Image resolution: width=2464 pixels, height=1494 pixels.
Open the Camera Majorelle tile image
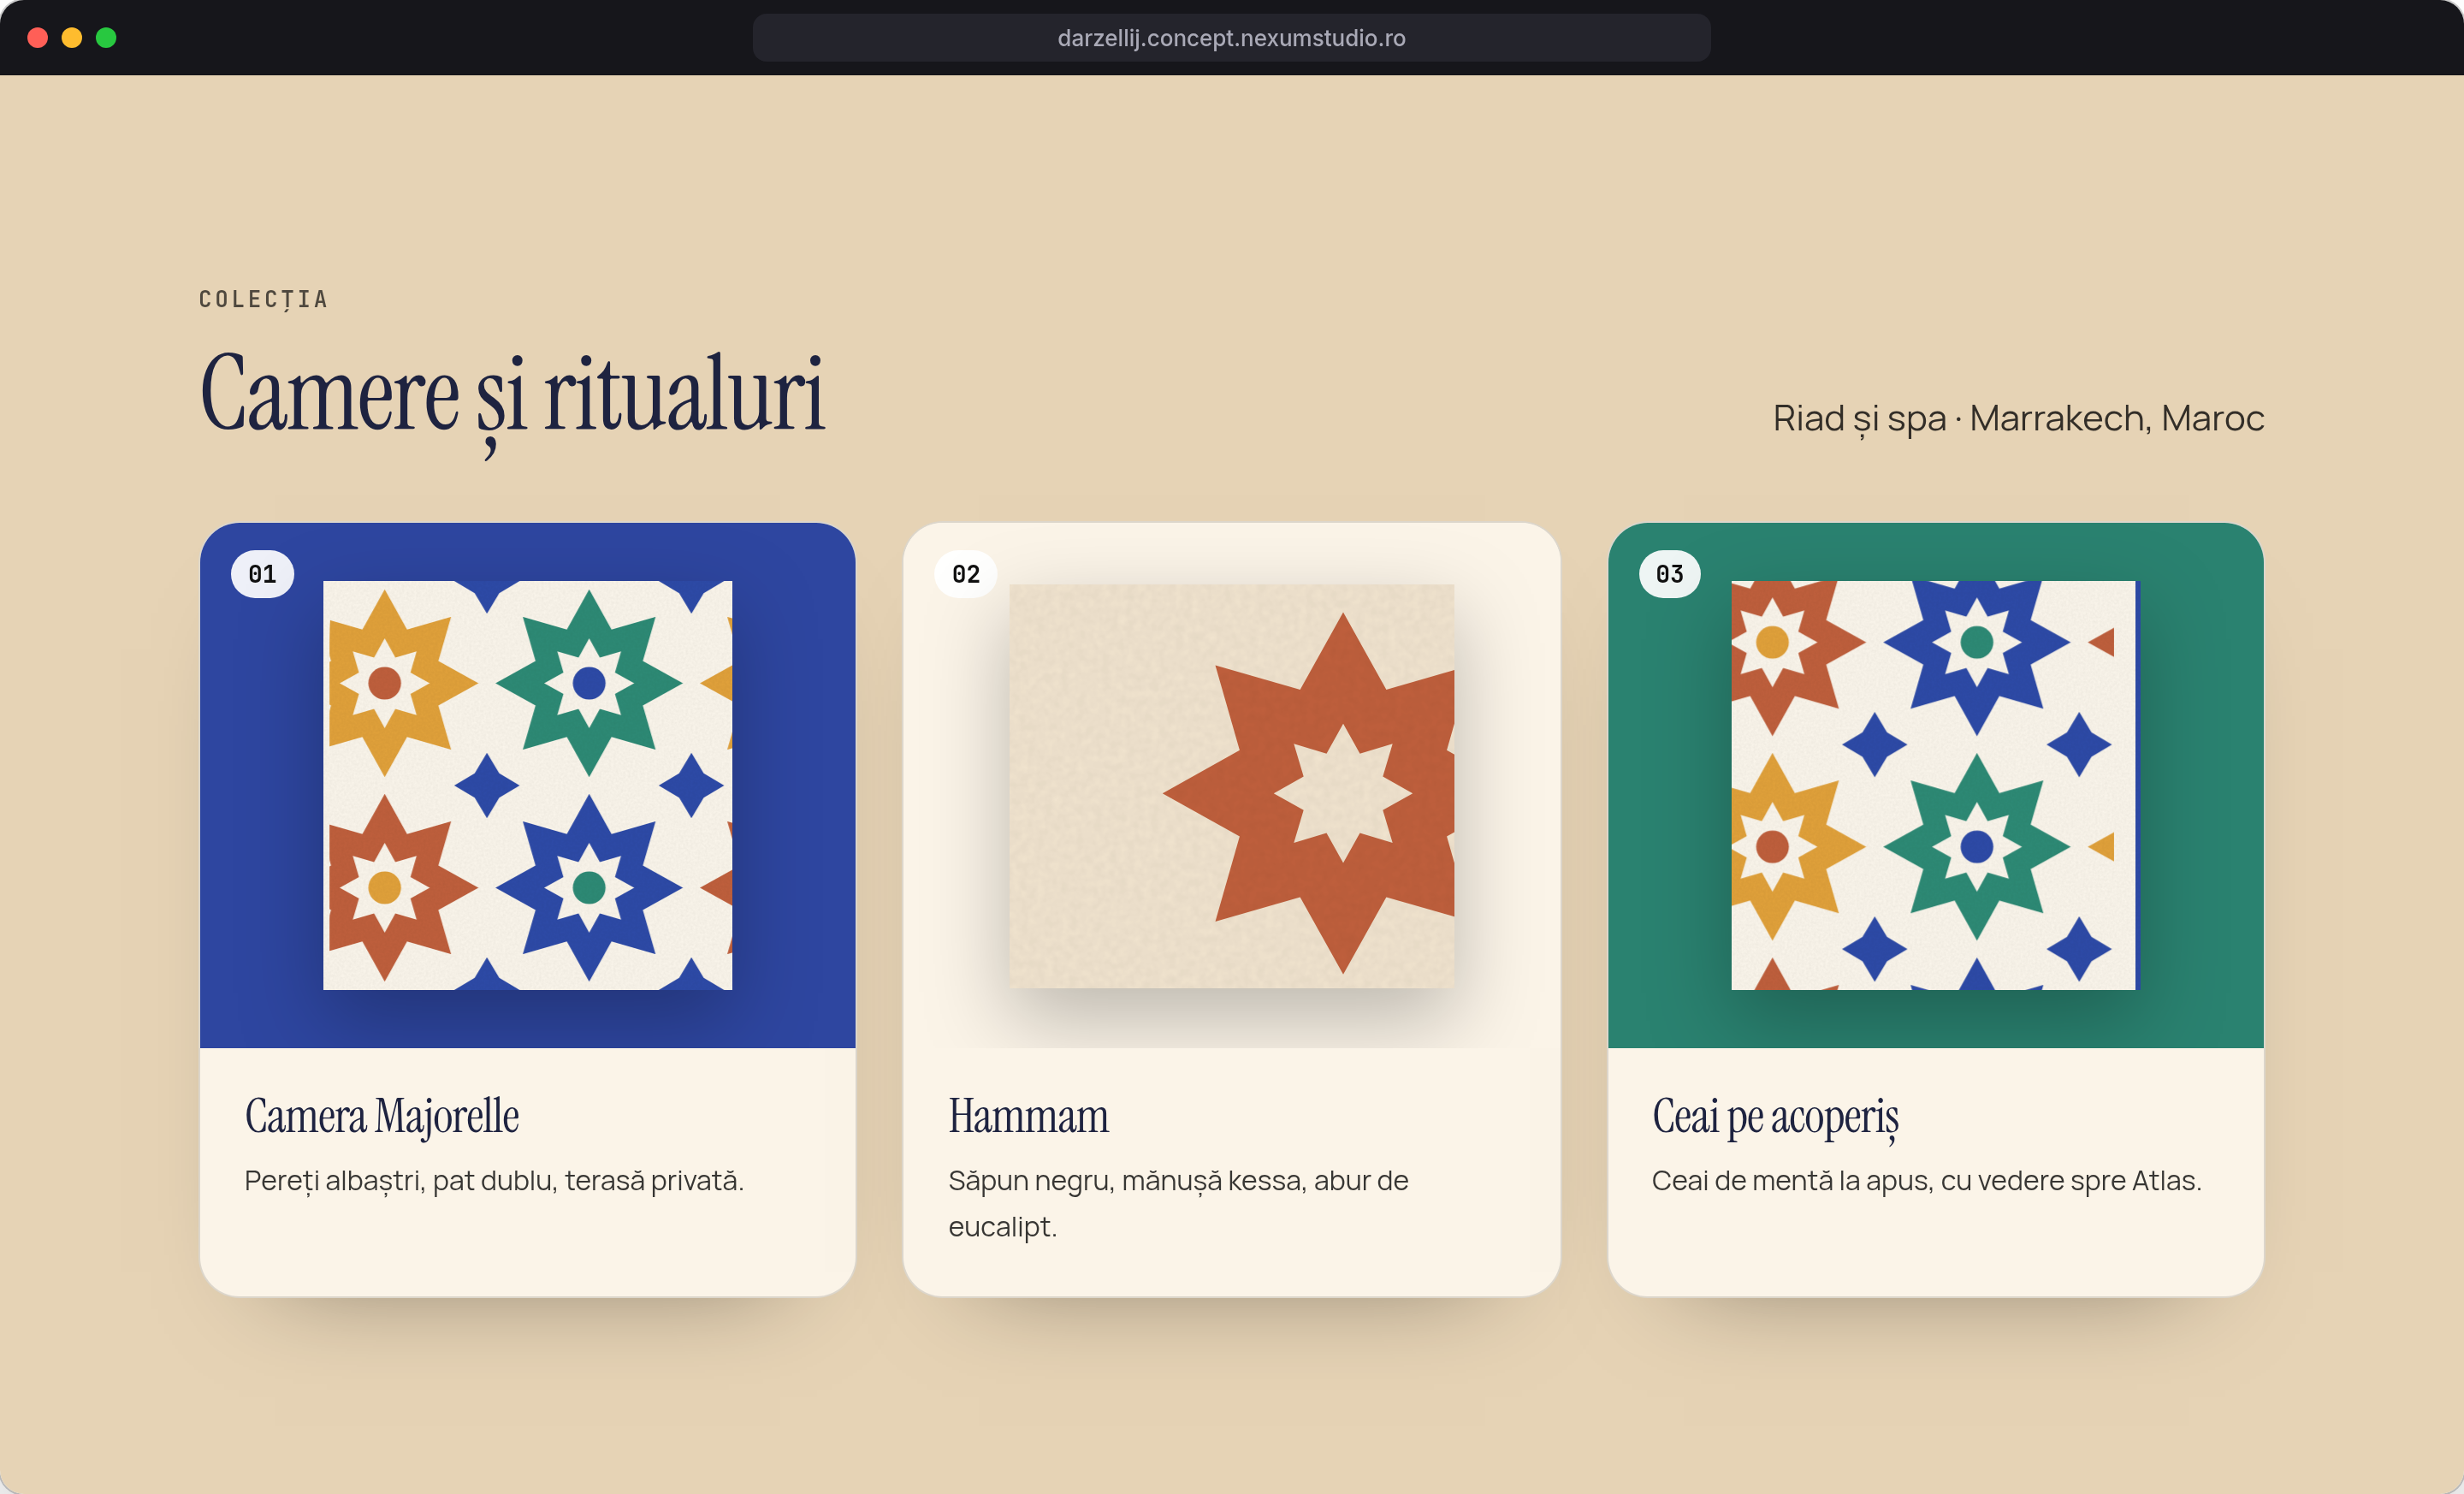pos(527,785)
